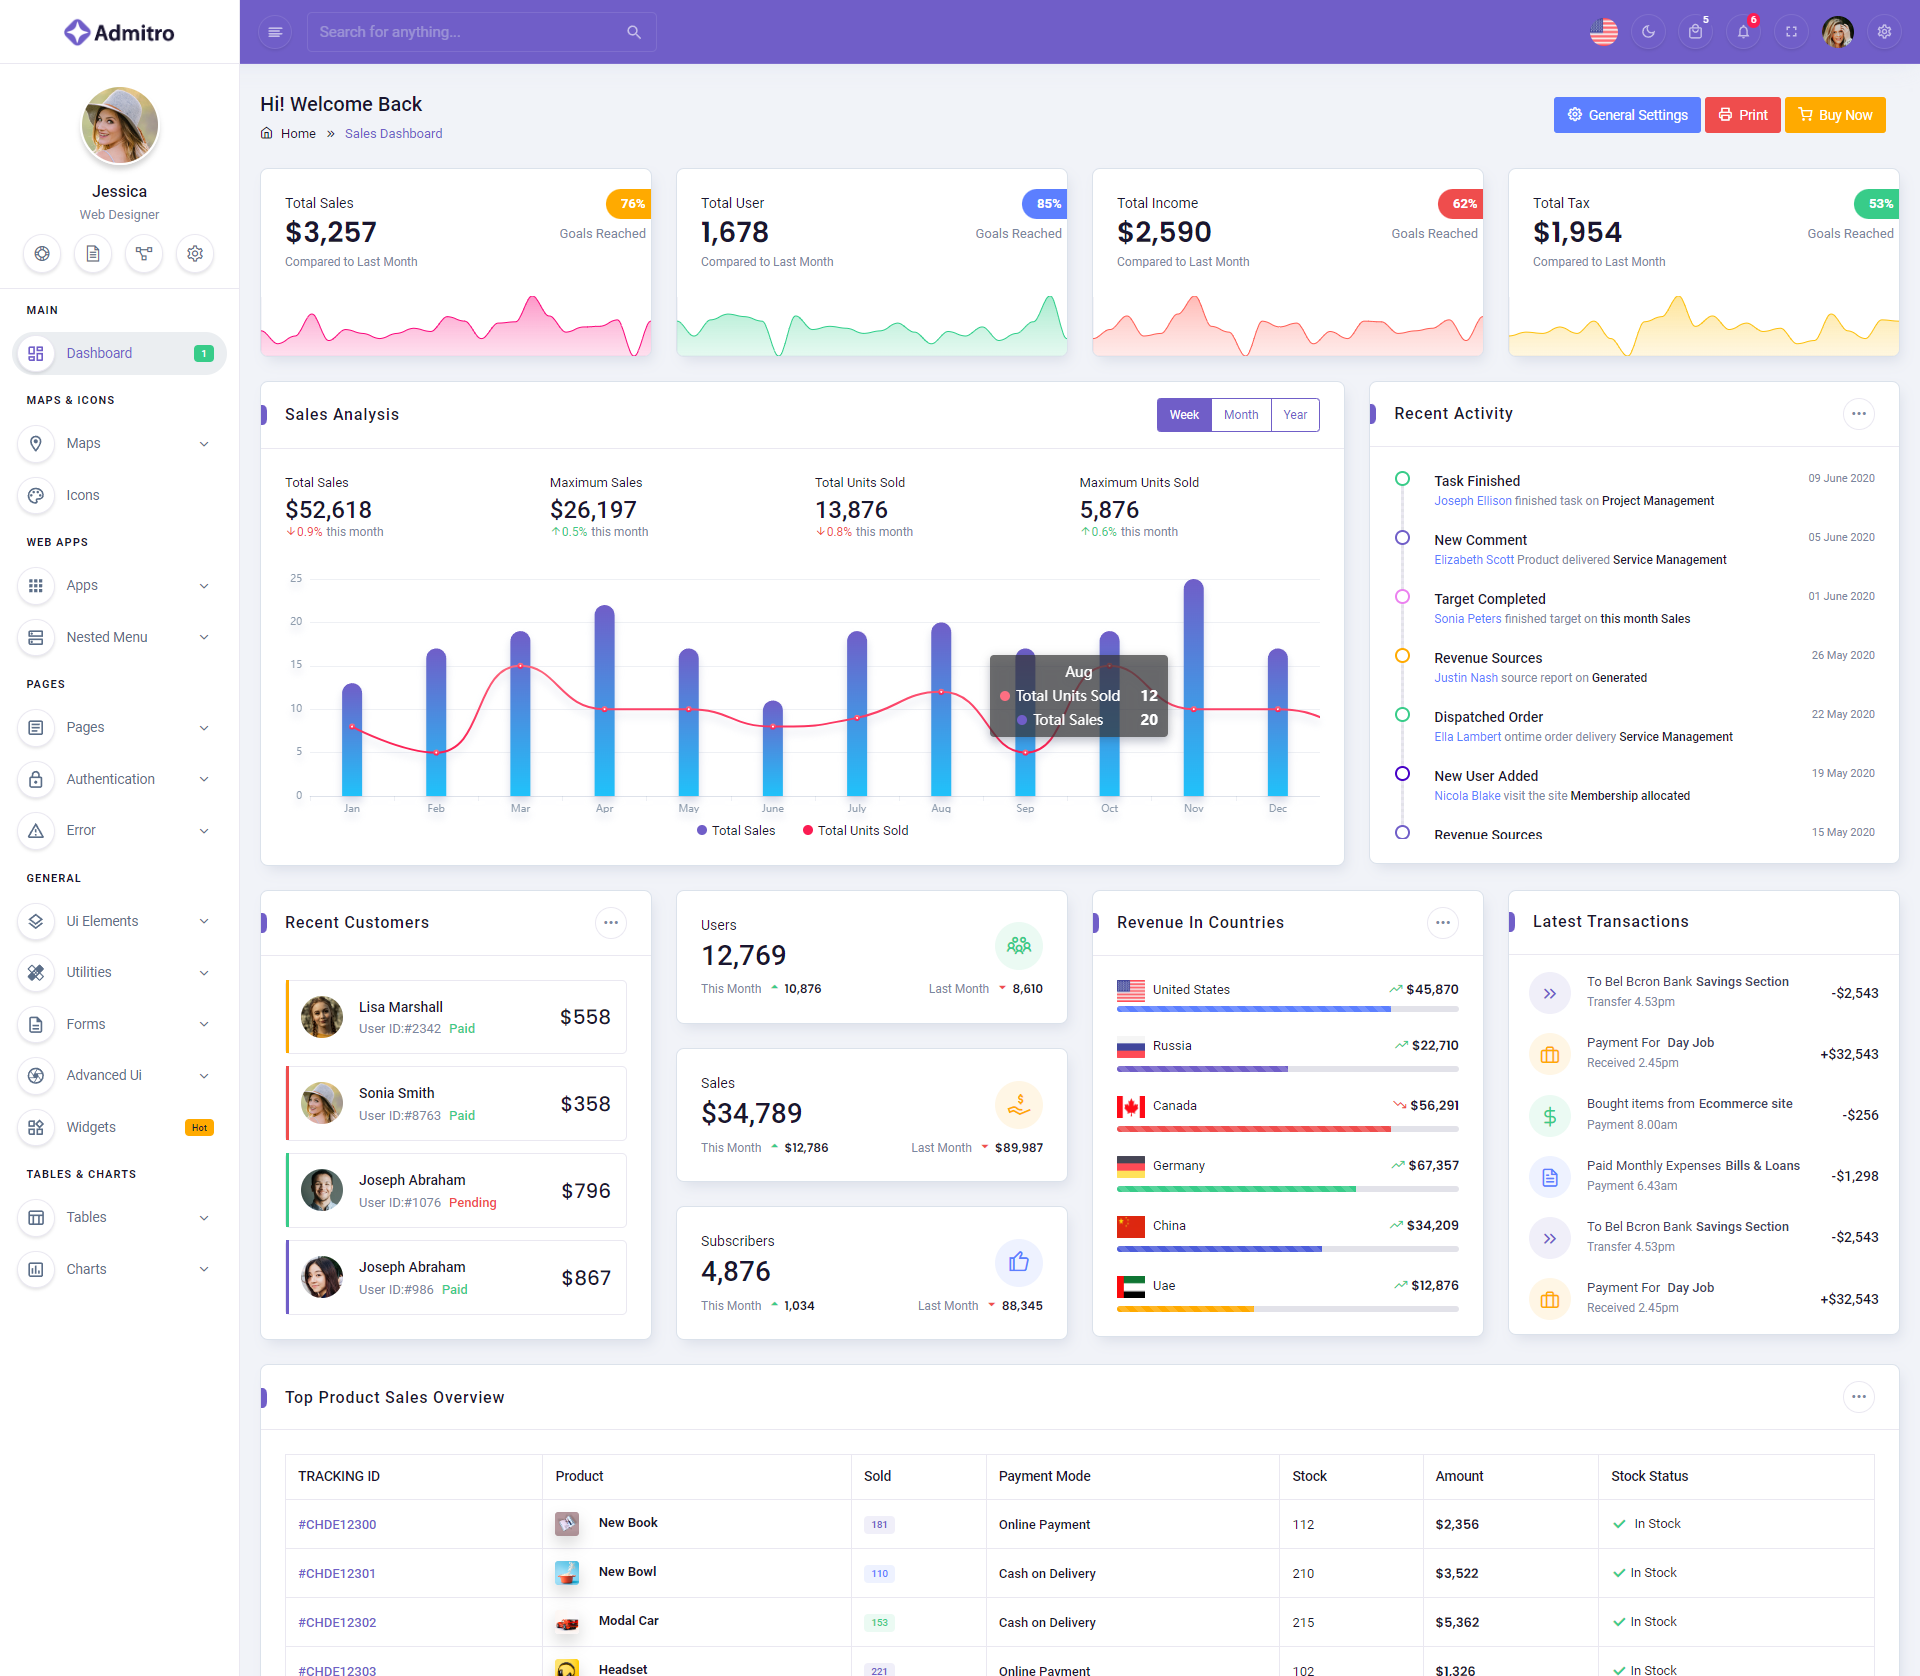Toggle fullscreen mode icon

(x=1791, y=32)
